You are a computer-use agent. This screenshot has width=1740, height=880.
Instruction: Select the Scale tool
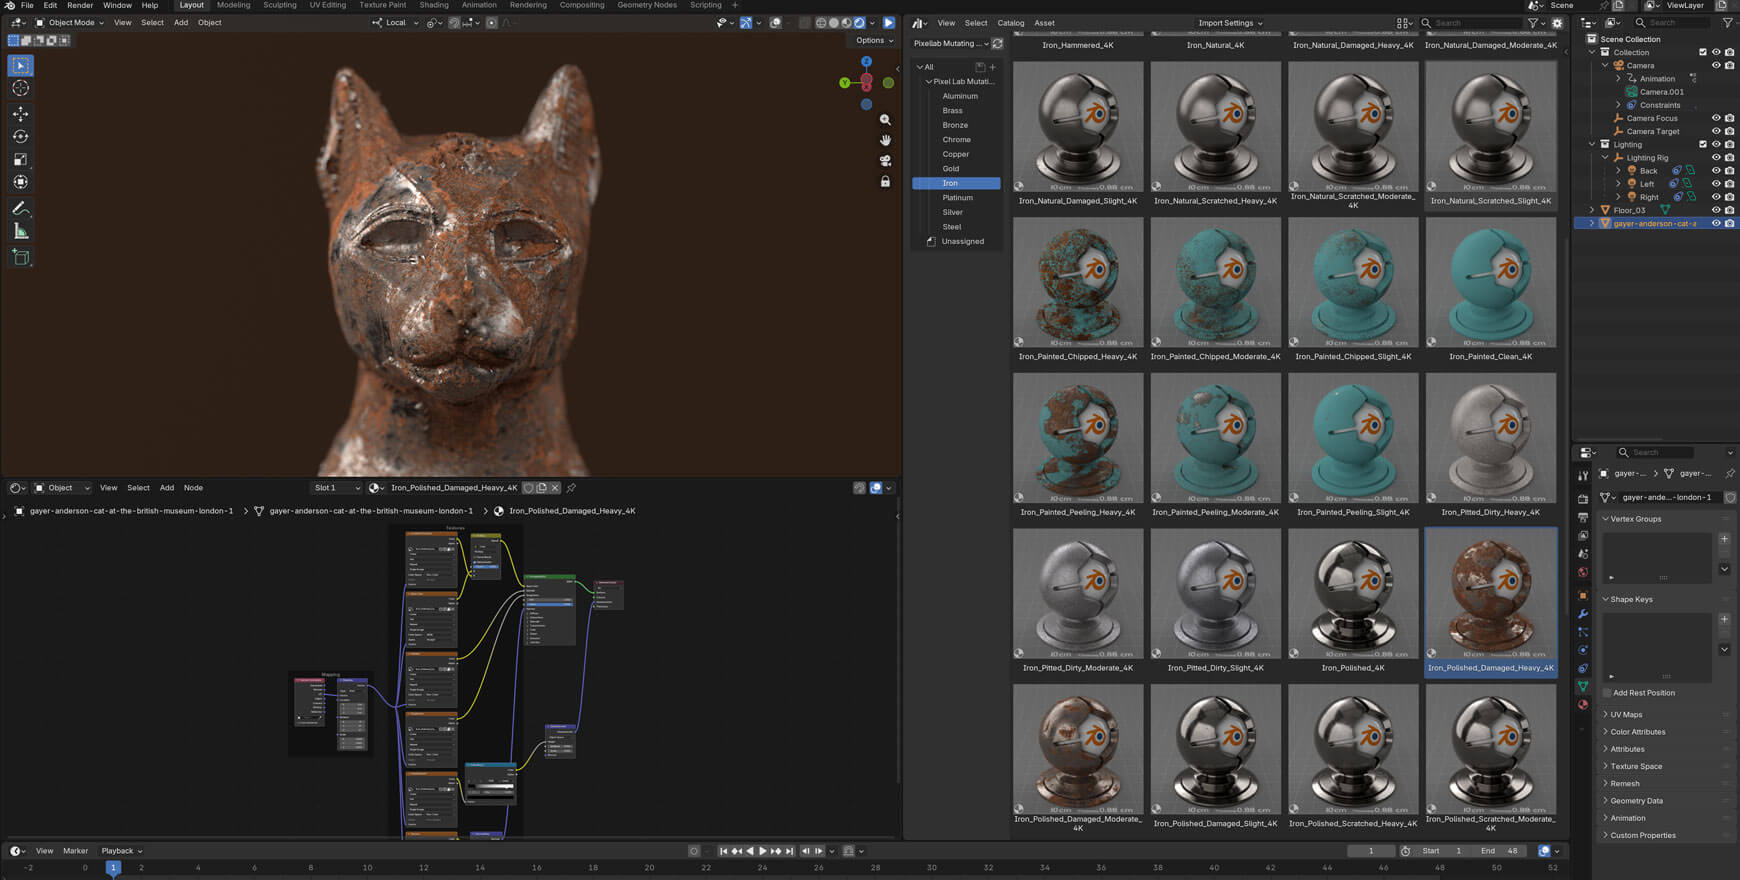[x=20, y=159]
